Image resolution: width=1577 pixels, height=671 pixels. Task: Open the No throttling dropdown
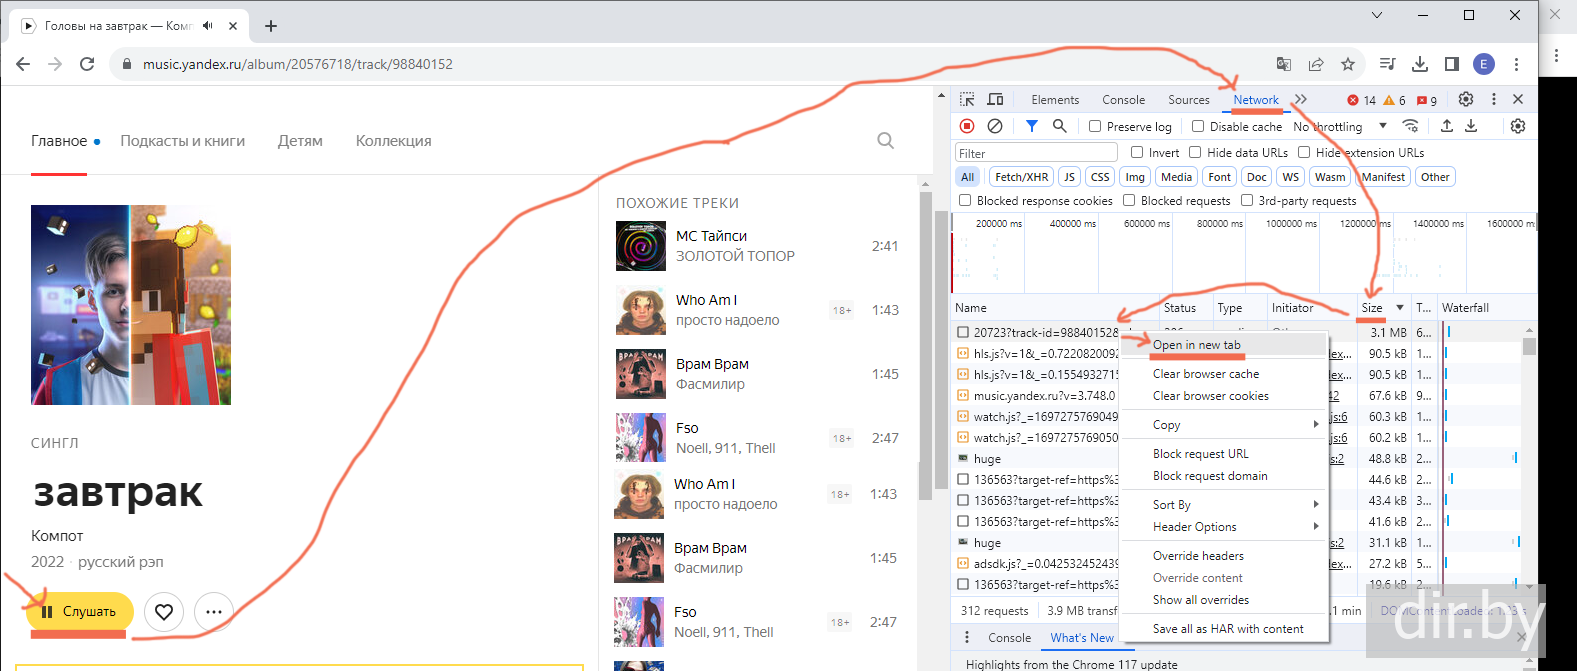pos(1340,127)
